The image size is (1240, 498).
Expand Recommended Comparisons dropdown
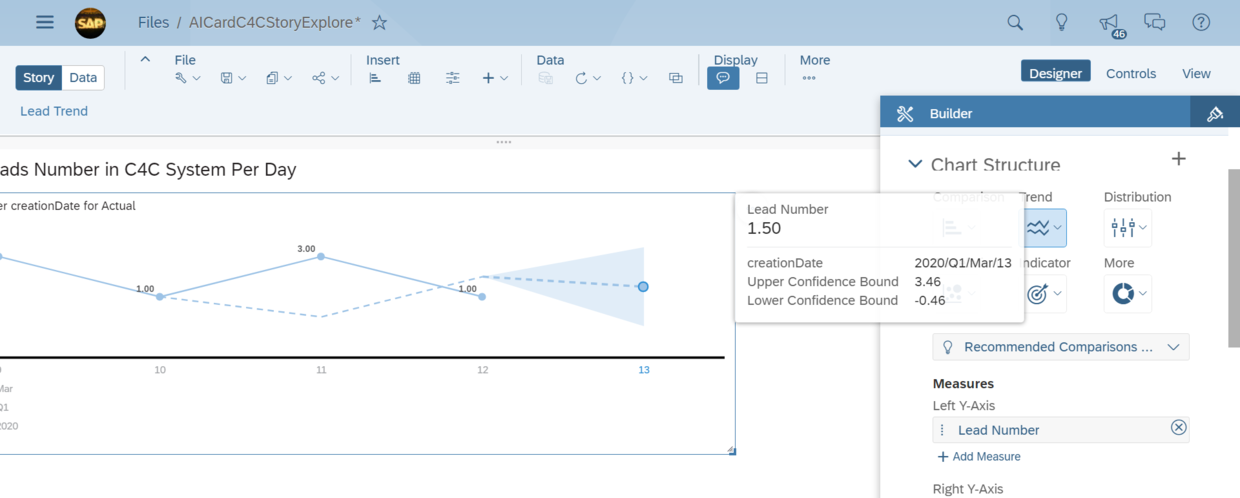[x=1061, y=347]
